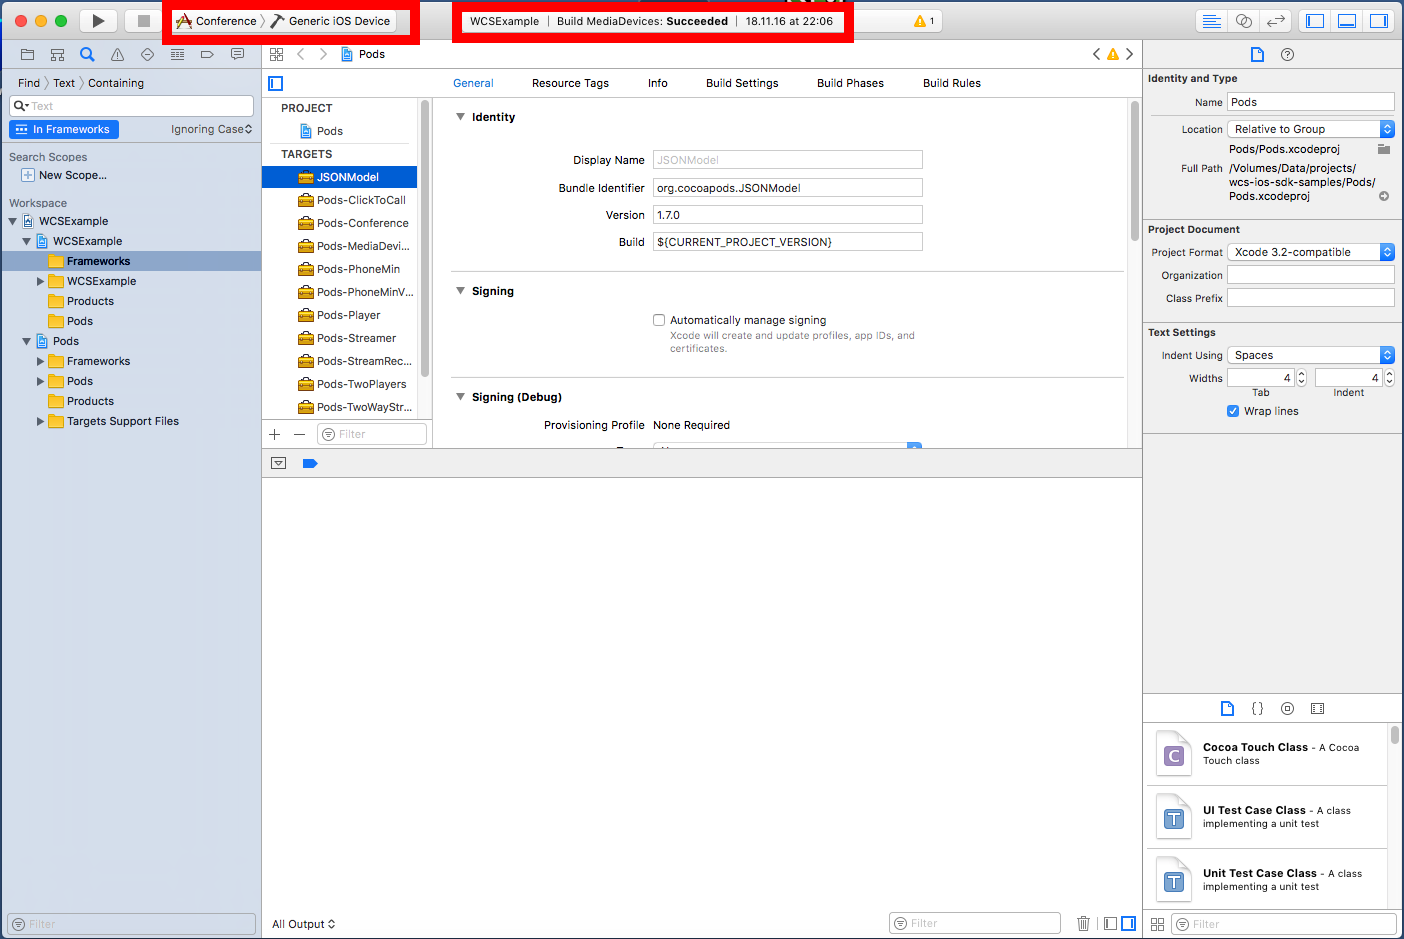Increment the Tab width stepper
This screenshot has height=939, width=1404.
1301,374
